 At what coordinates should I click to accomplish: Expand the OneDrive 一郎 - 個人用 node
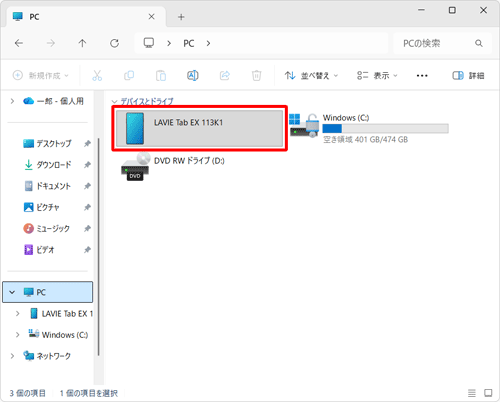point(12,101)
